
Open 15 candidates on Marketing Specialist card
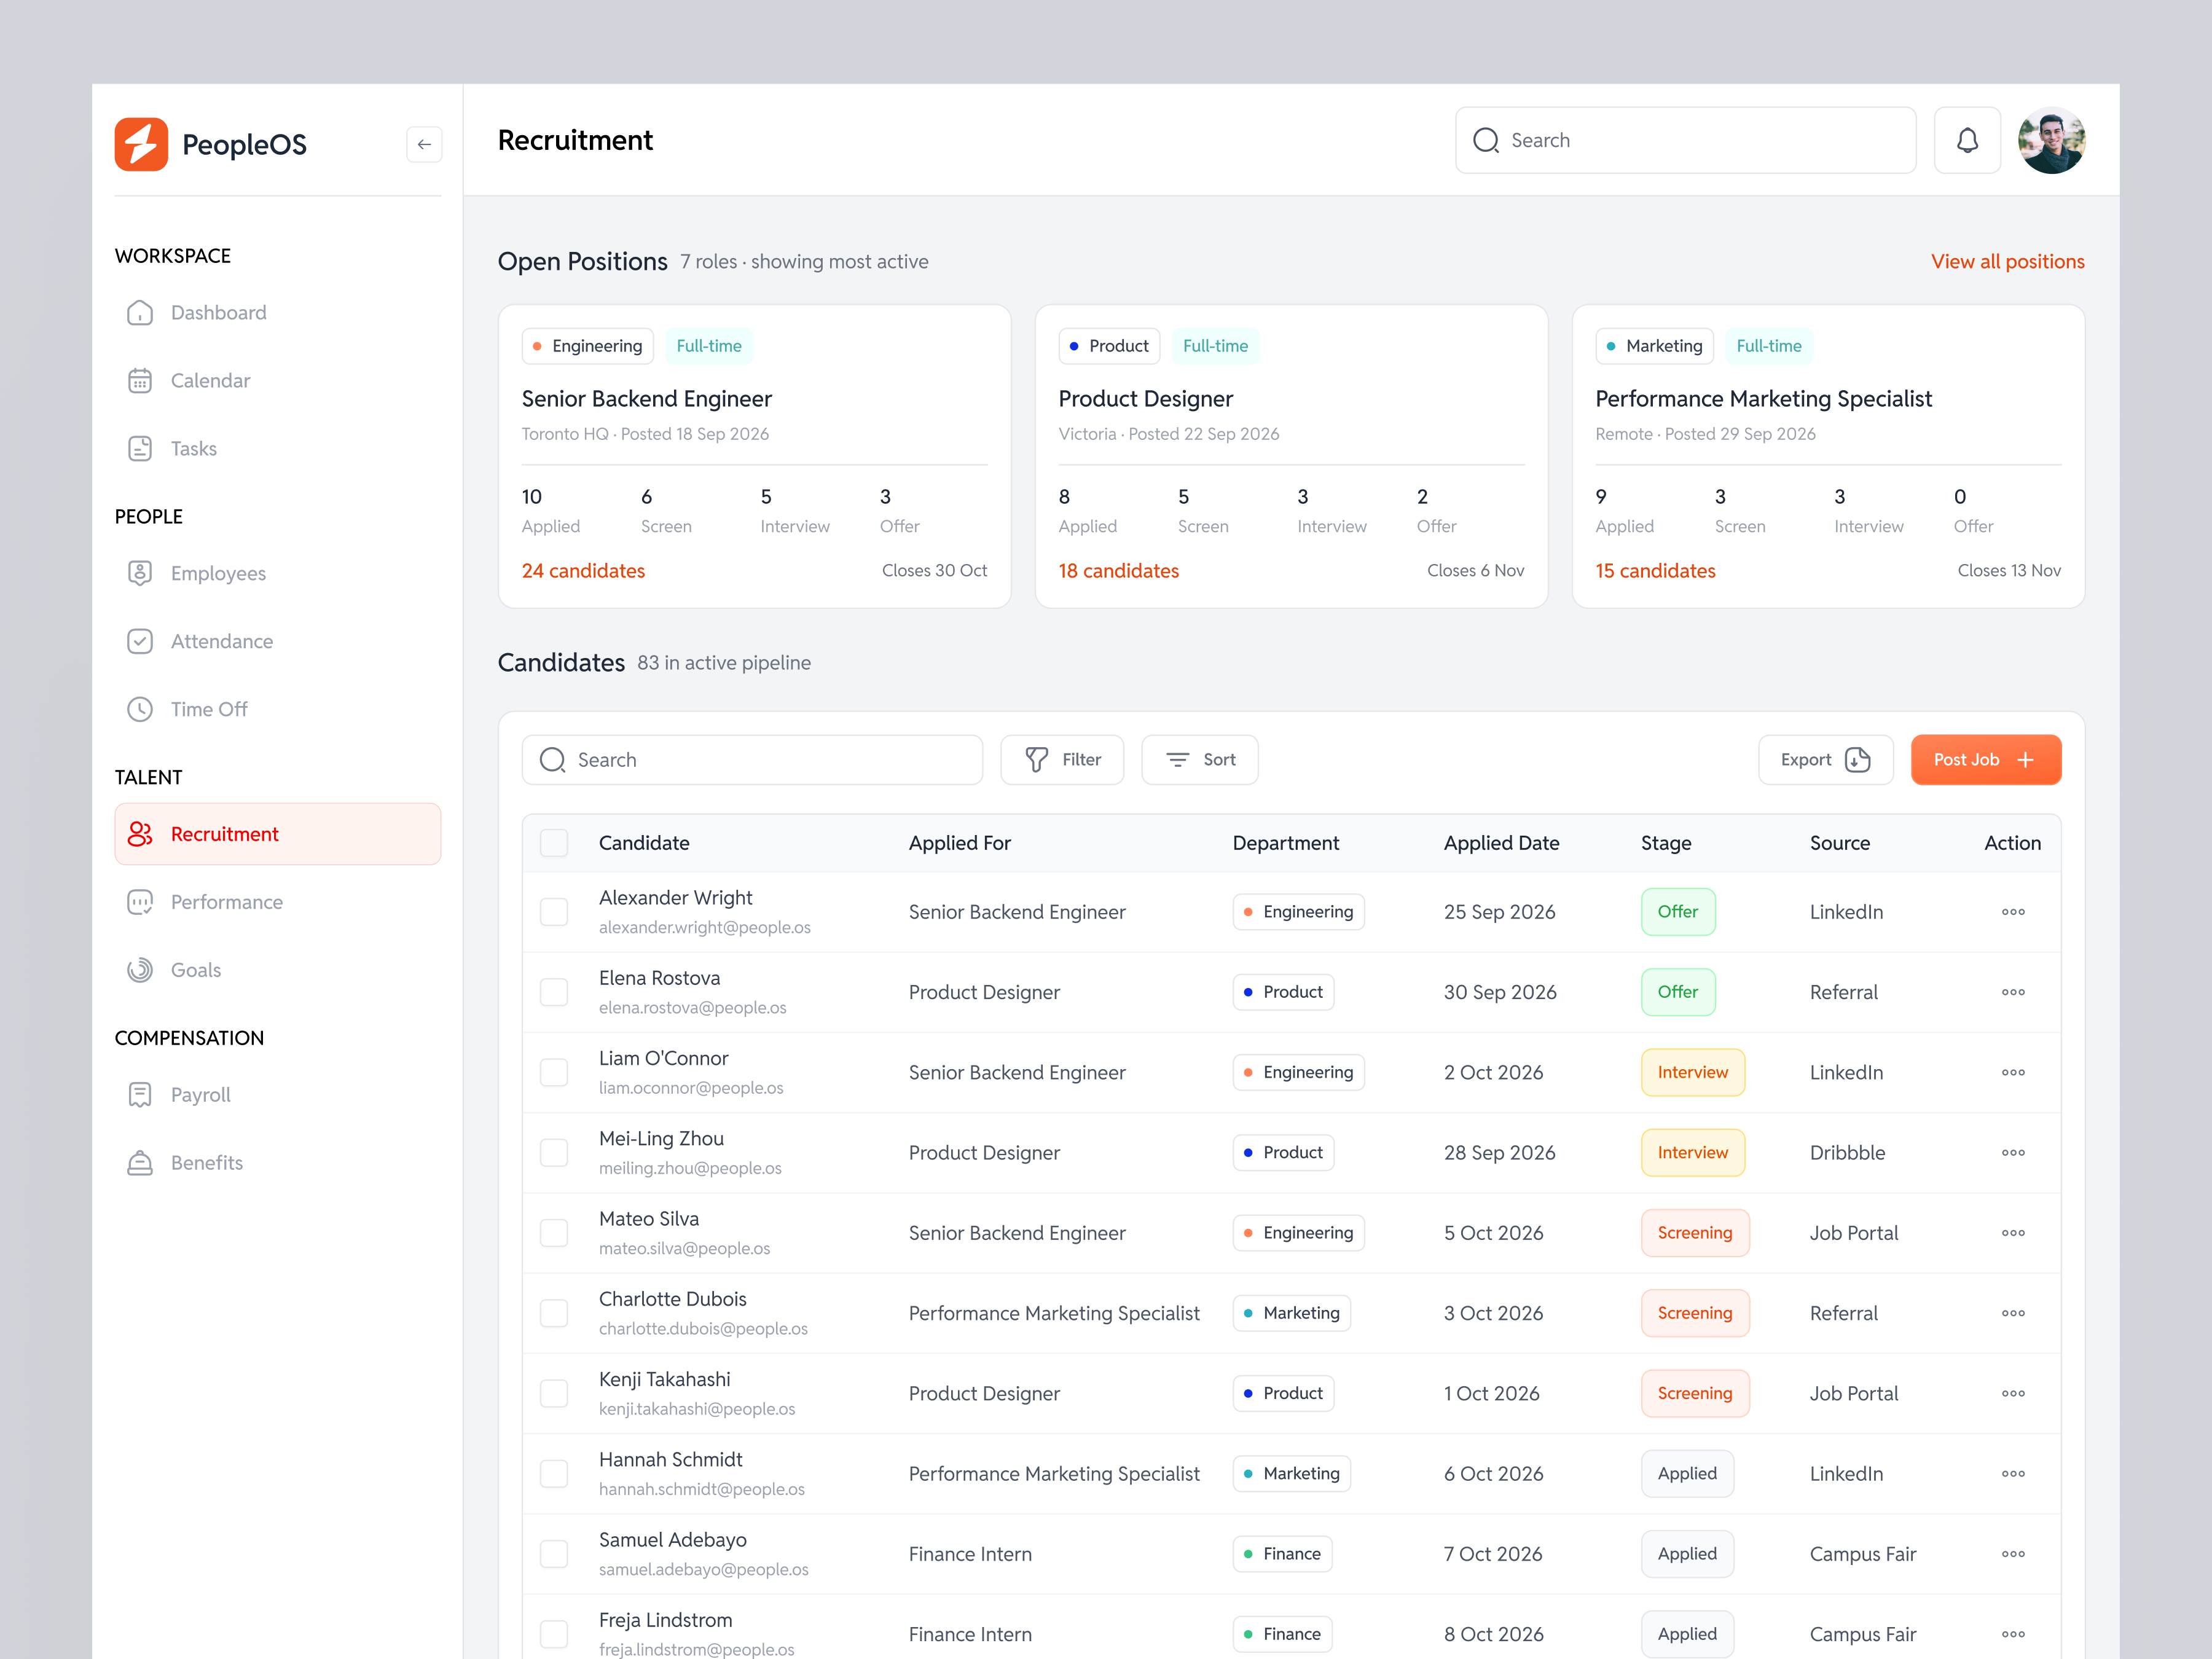1655,571
